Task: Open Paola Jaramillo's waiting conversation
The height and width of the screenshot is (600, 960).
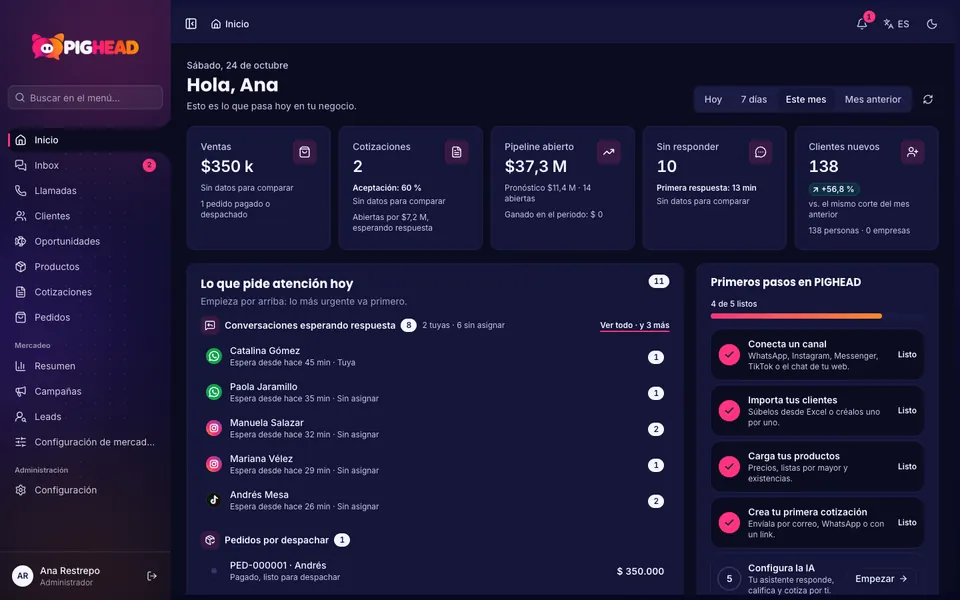Action: tap(435, 392)
